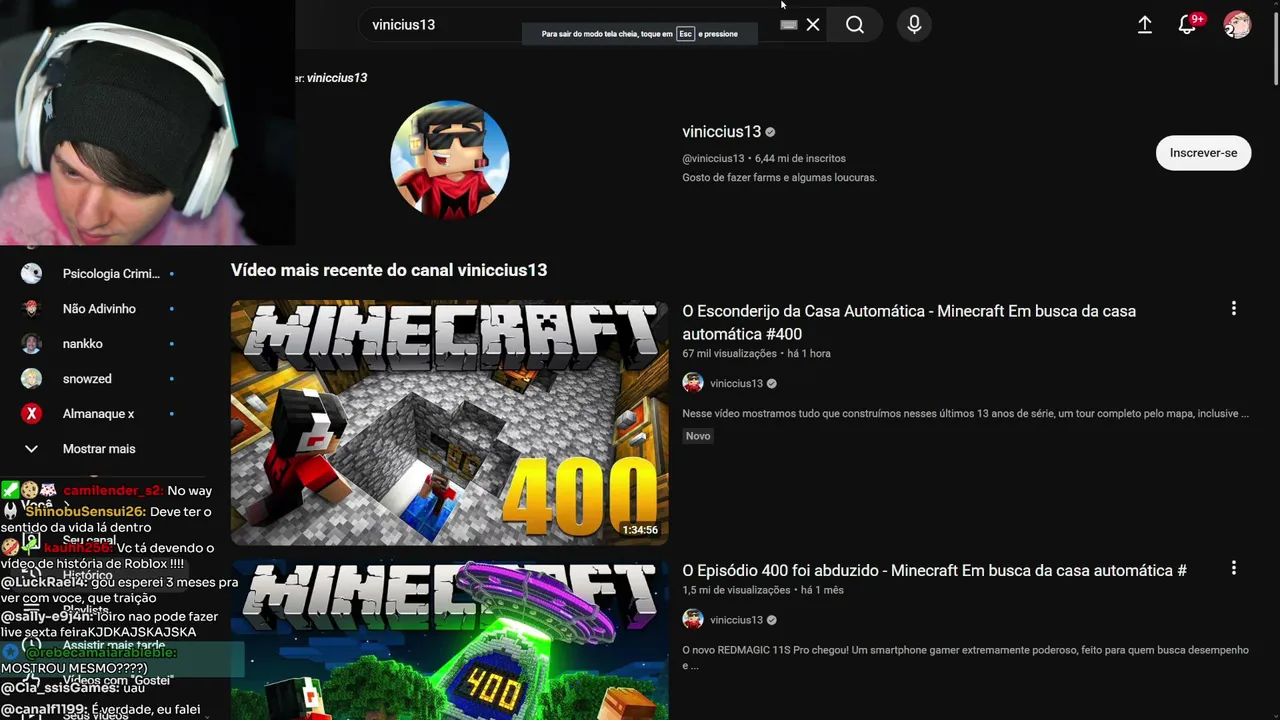Image resolution: width=1280 pixels, height=720 pixels.
Task: Open Almanaque x subscription entry
Action: point(98,413)
